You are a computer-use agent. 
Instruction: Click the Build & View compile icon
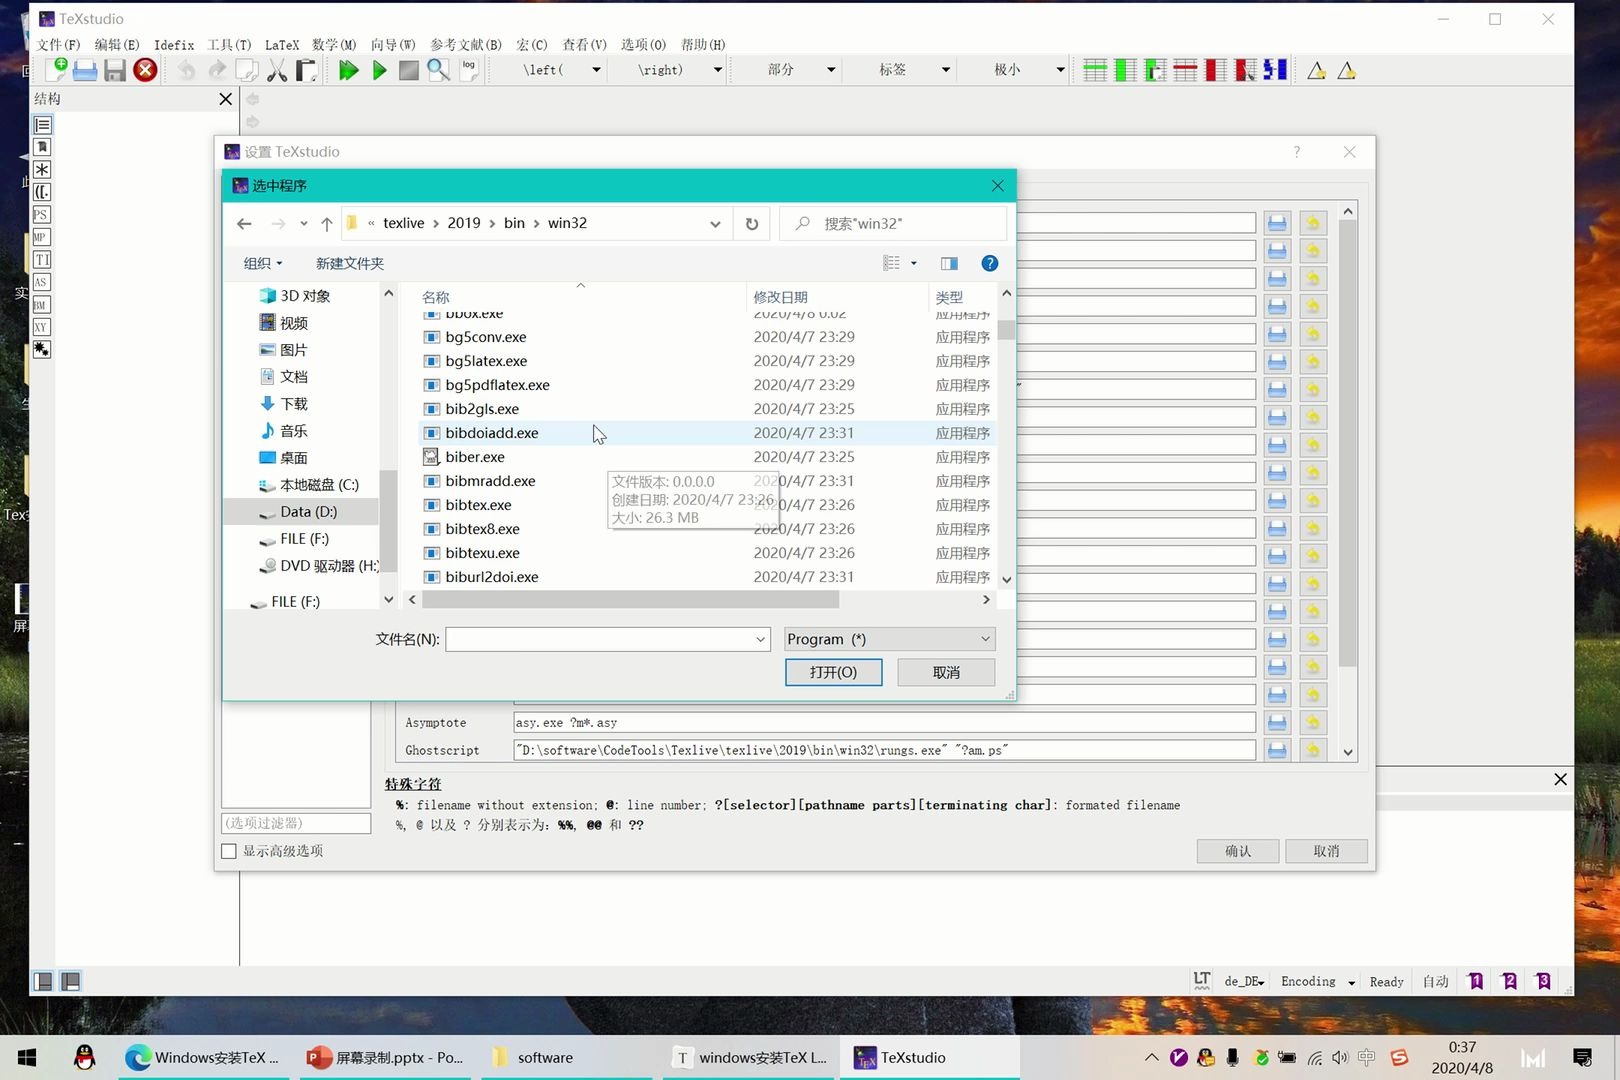(x=348, y=70)
